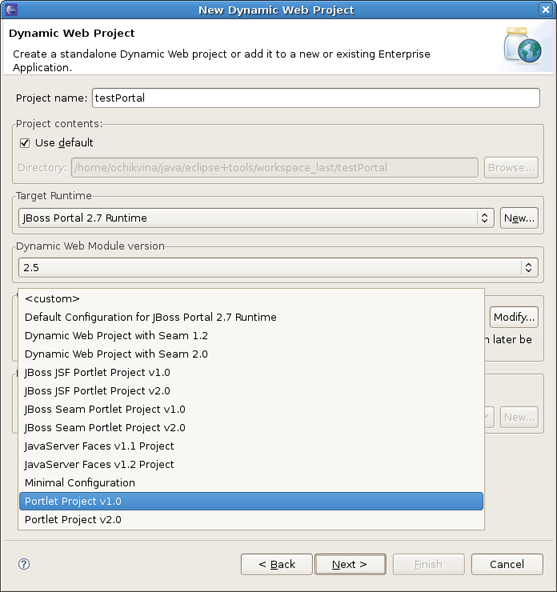Click New button beside Target Runtime

(519, 218)
